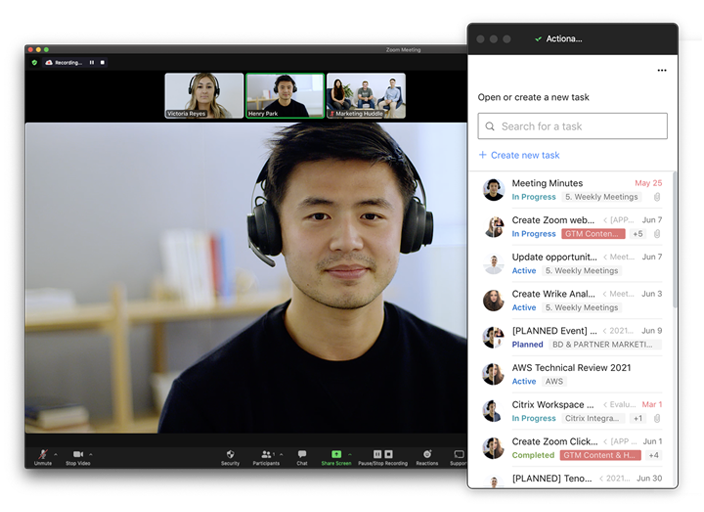The height and width of the screenshot is (512, 704).
Task: Open the three-dot menu in Wrike panel
Action: point(662,71)
